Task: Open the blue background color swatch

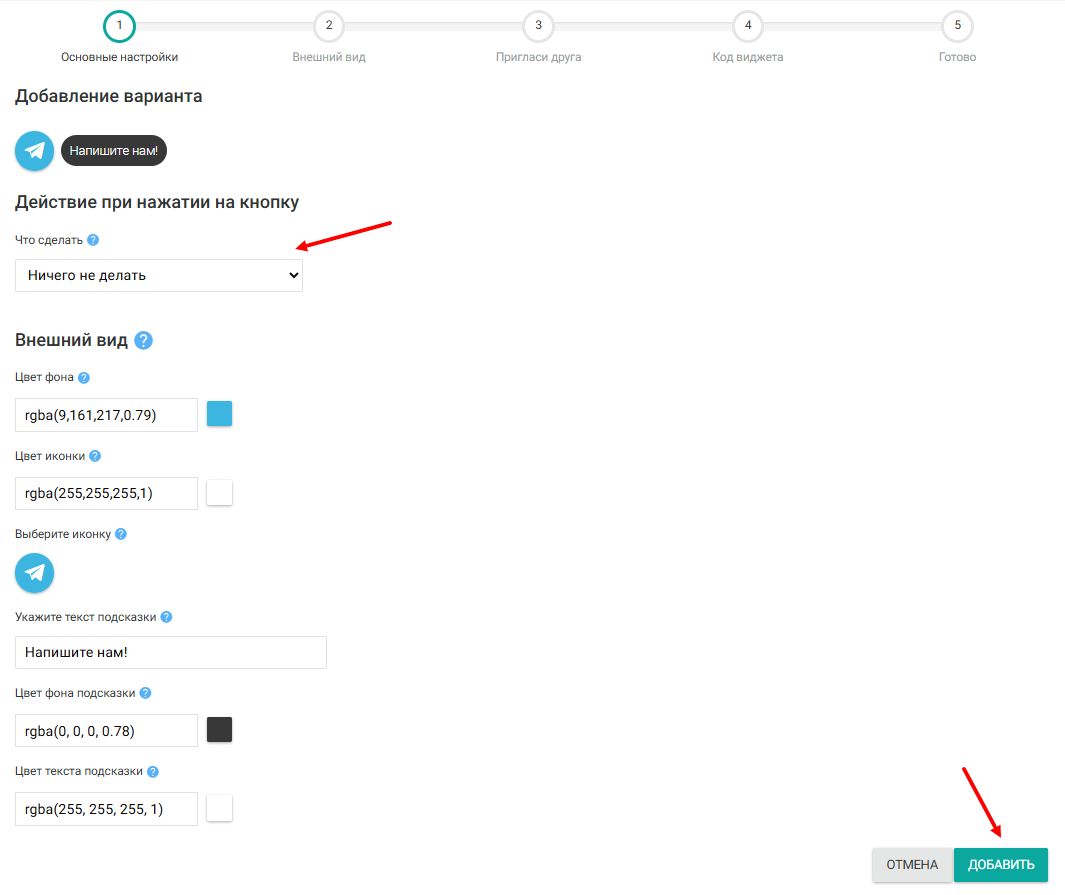Action: click(x=219, y=414)
